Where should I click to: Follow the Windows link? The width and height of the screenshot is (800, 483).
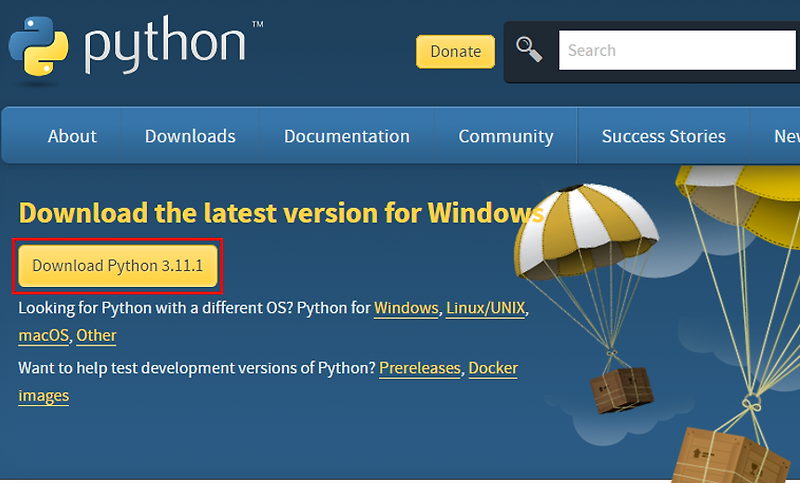click(x=406, y=308)
